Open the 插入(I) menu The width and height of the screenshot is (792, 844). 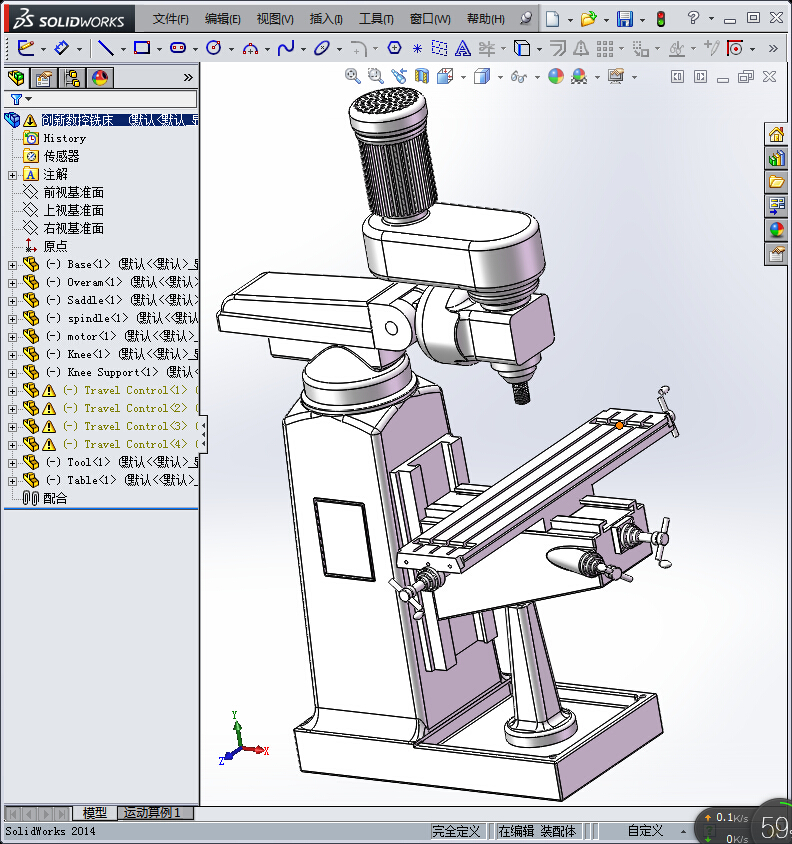coord(326,19)
